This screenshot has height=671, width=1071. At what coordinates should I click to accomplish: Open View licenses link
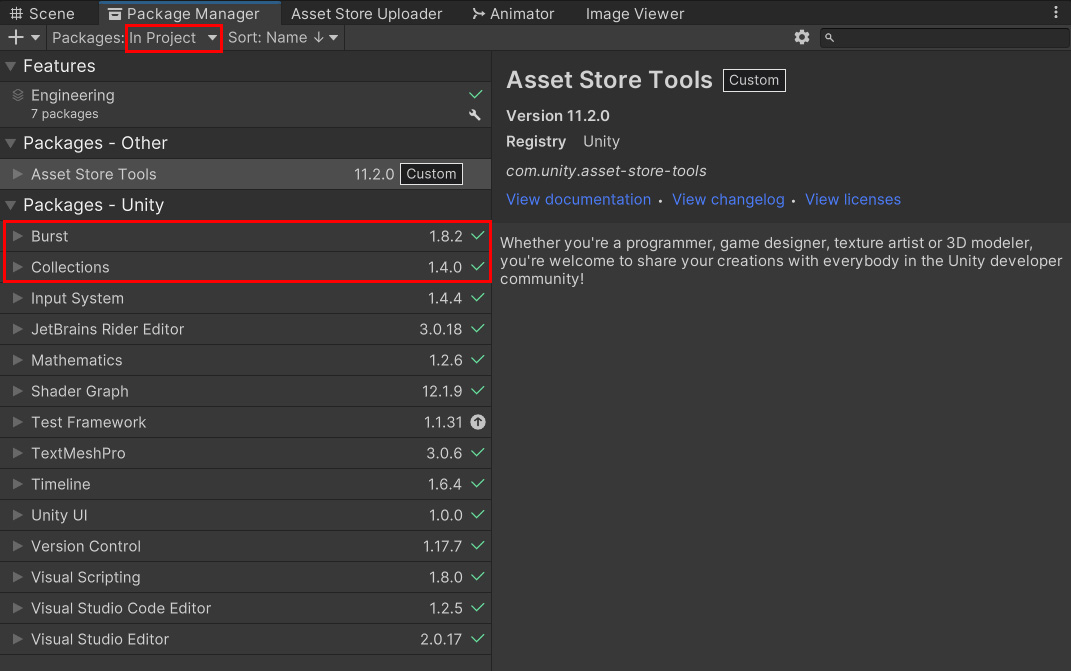coord(852,200)
